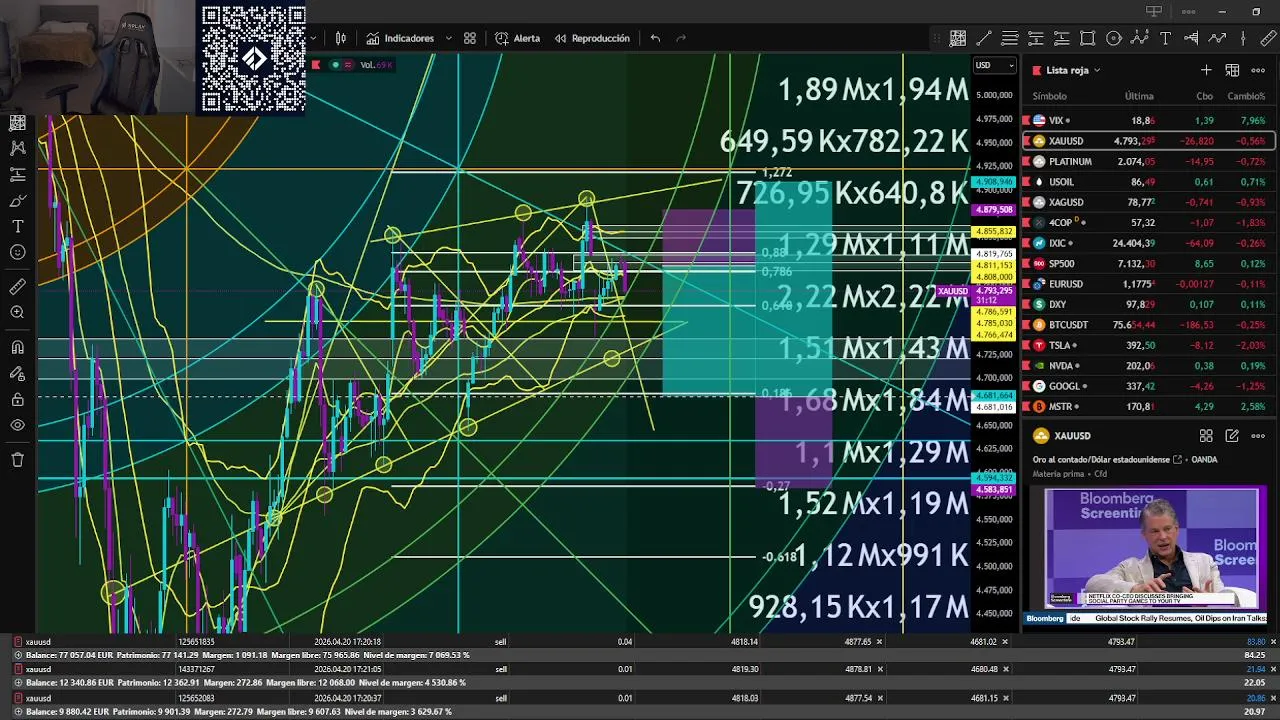Sort watchlist by Última column
Screen dimensions: 1280x720
click(1139, 96)
